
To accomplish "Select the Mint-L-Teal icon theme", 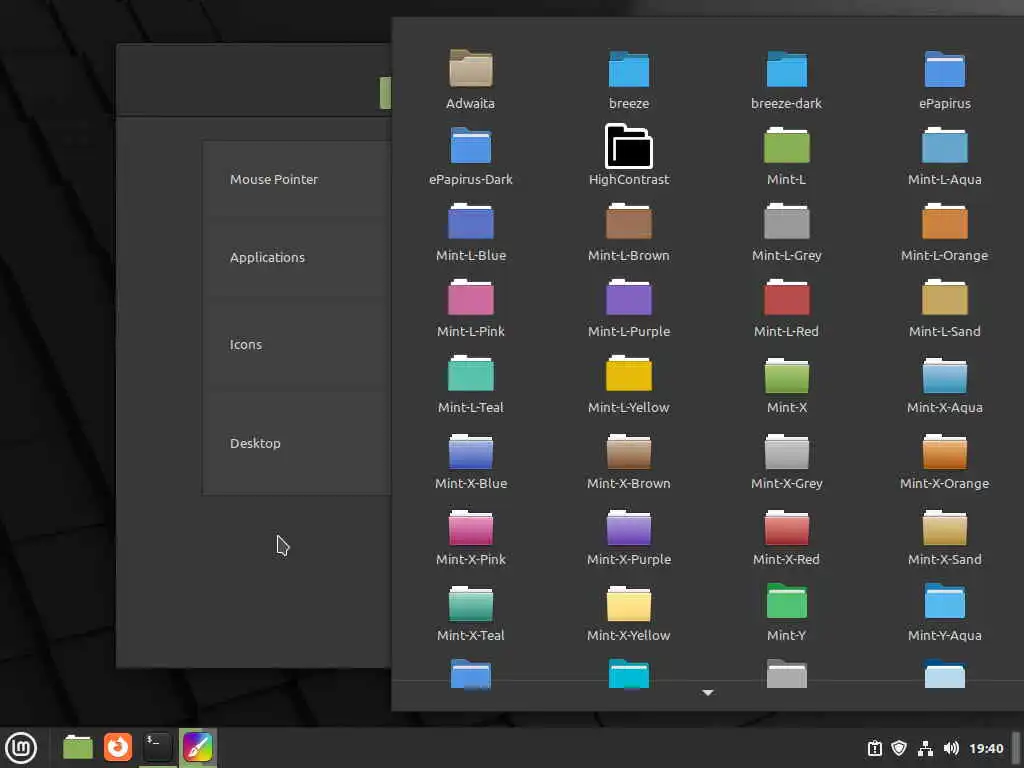I will [x=470, y=384].
